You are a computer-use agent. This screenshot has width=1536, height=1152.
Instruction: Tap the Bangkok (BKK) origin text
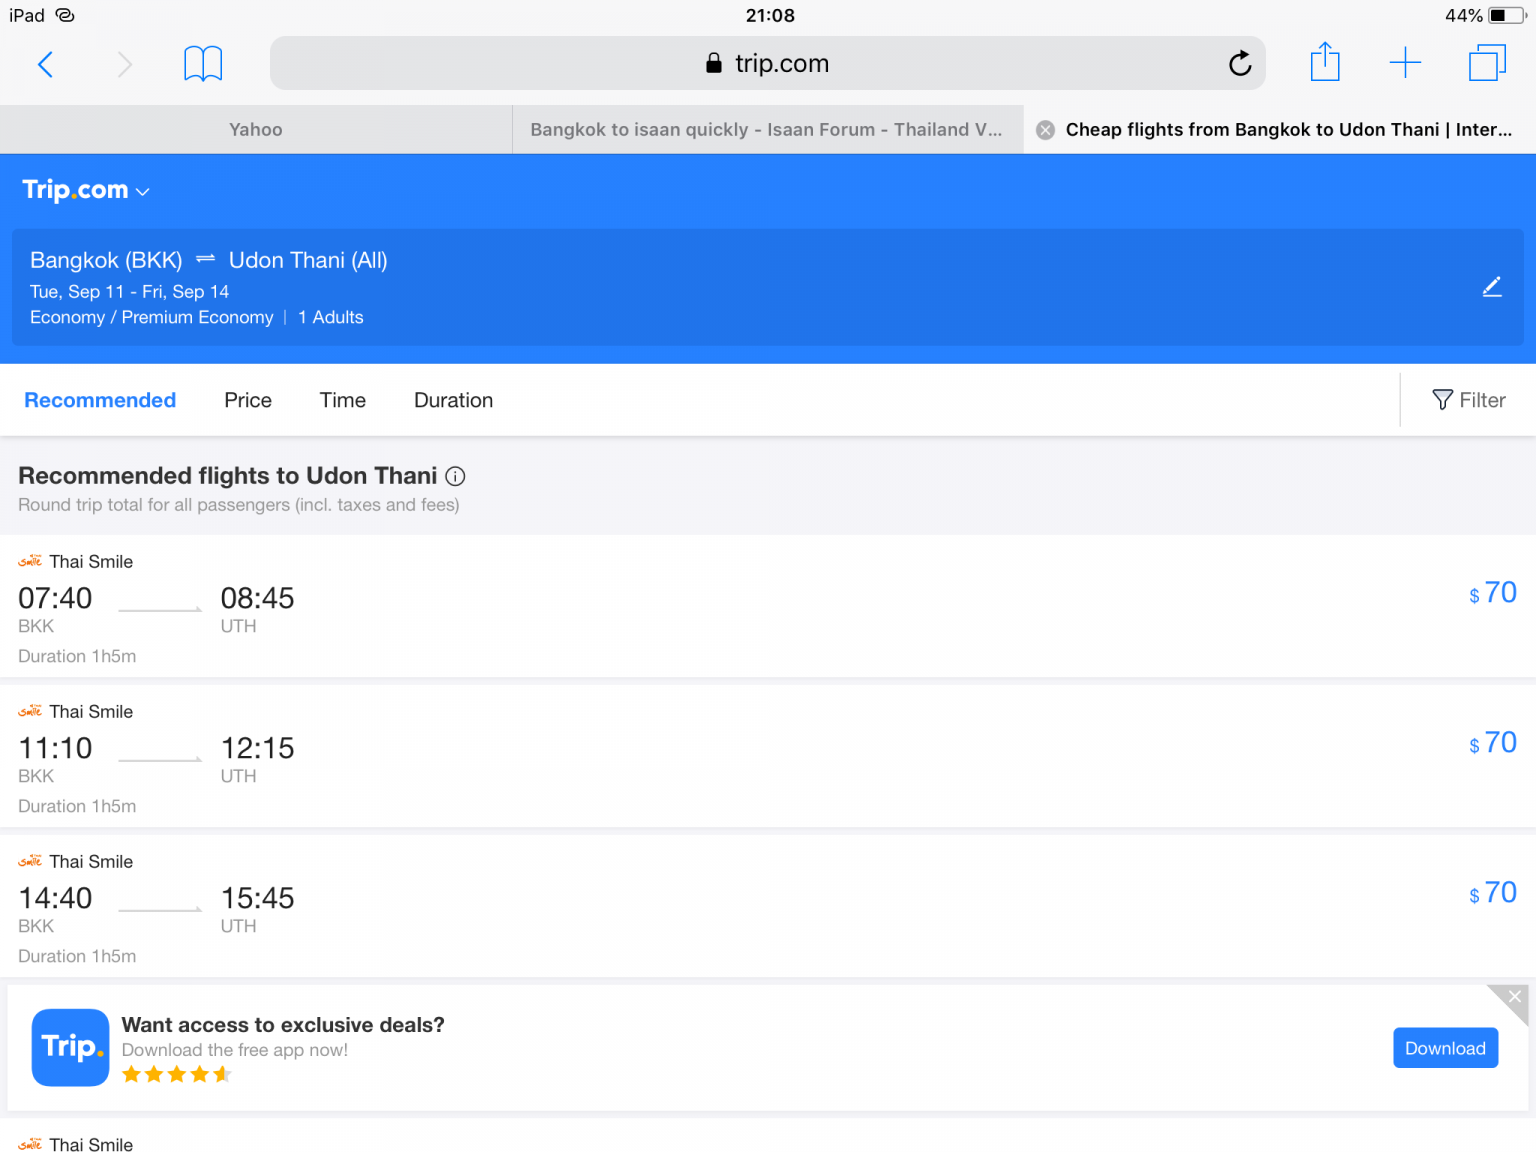click(x=106, y=260)
